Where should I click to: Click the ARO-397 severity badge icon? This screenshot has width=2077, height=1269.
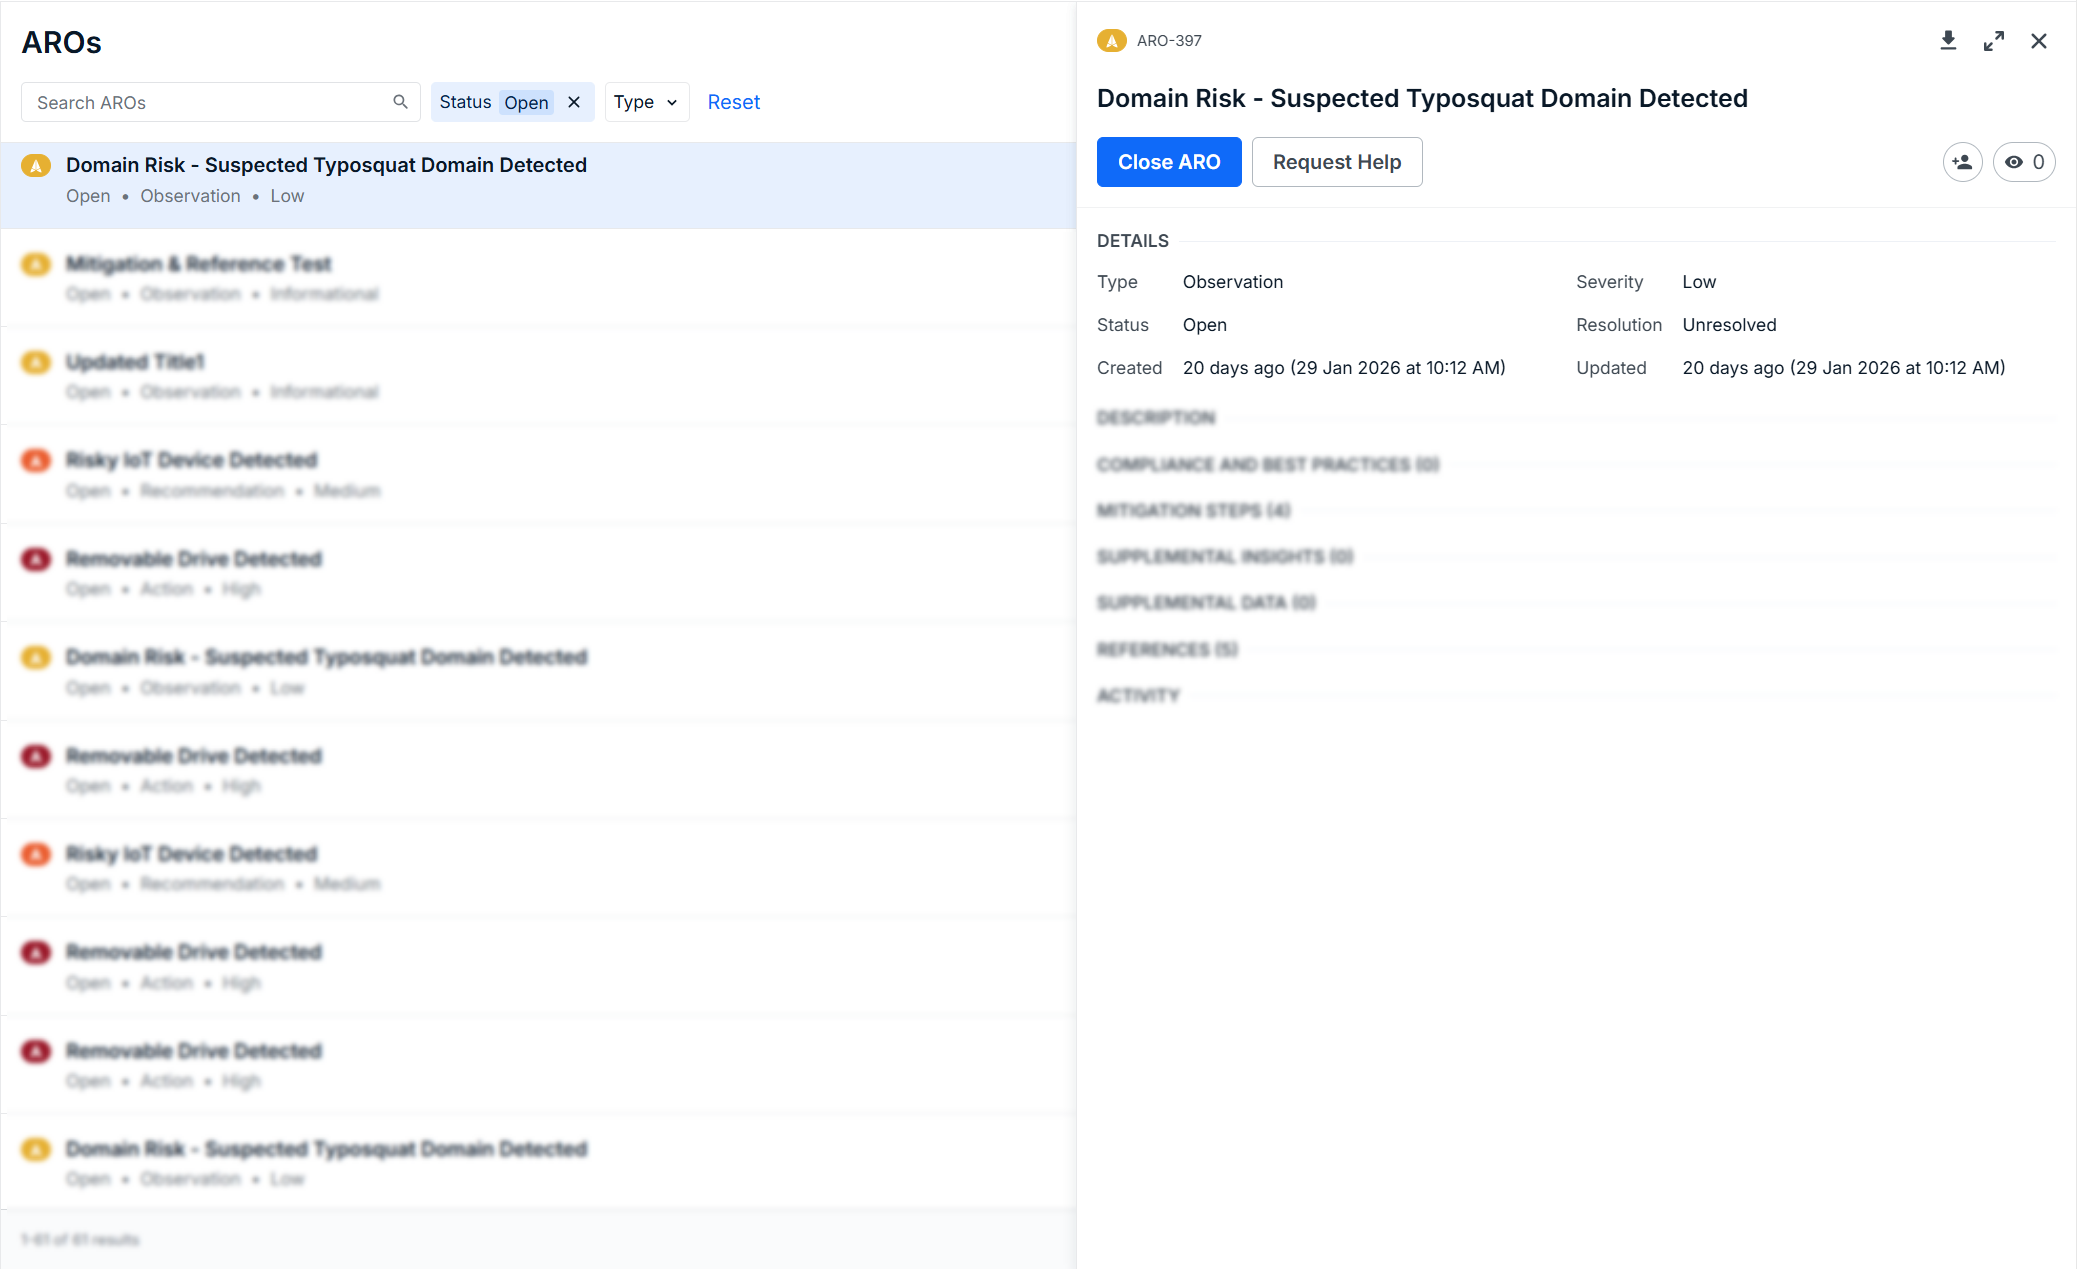pyautogui.click(x=1111, y=41)
